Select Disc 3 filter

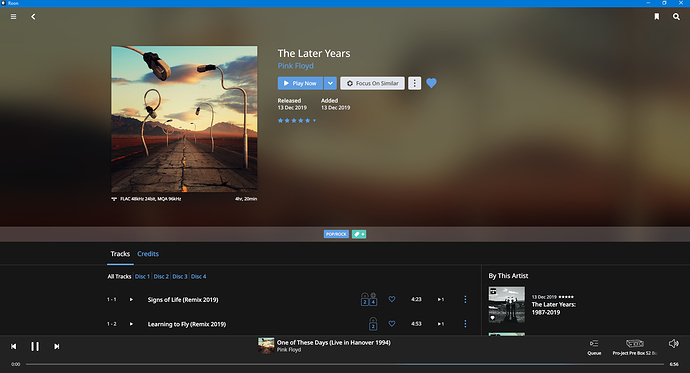pyautogui.click(x=180, y=277)
